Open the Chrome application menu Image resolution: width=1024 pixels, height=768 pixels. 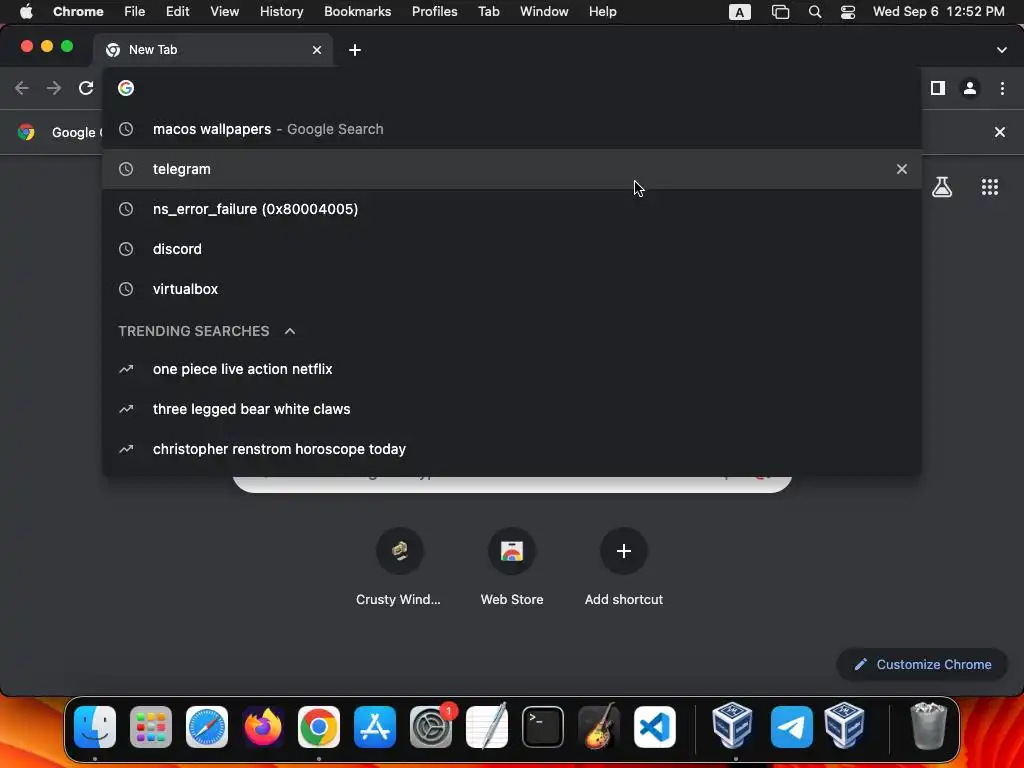click(78, 12)
